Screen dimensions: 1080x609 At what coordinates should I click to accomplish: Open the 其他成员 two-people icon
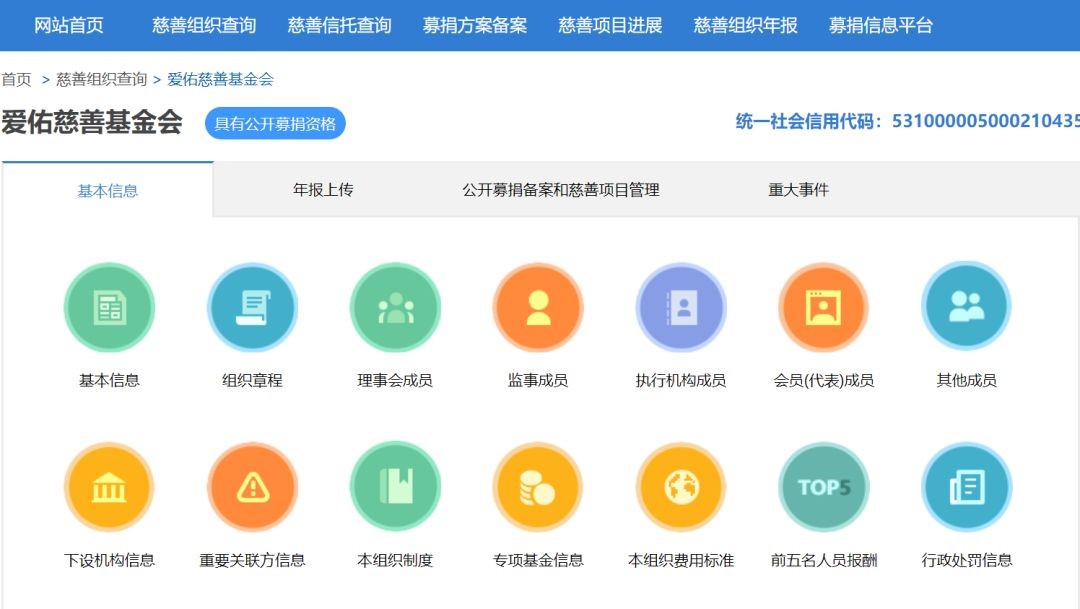pyautogui.click(x=966, y=306)
